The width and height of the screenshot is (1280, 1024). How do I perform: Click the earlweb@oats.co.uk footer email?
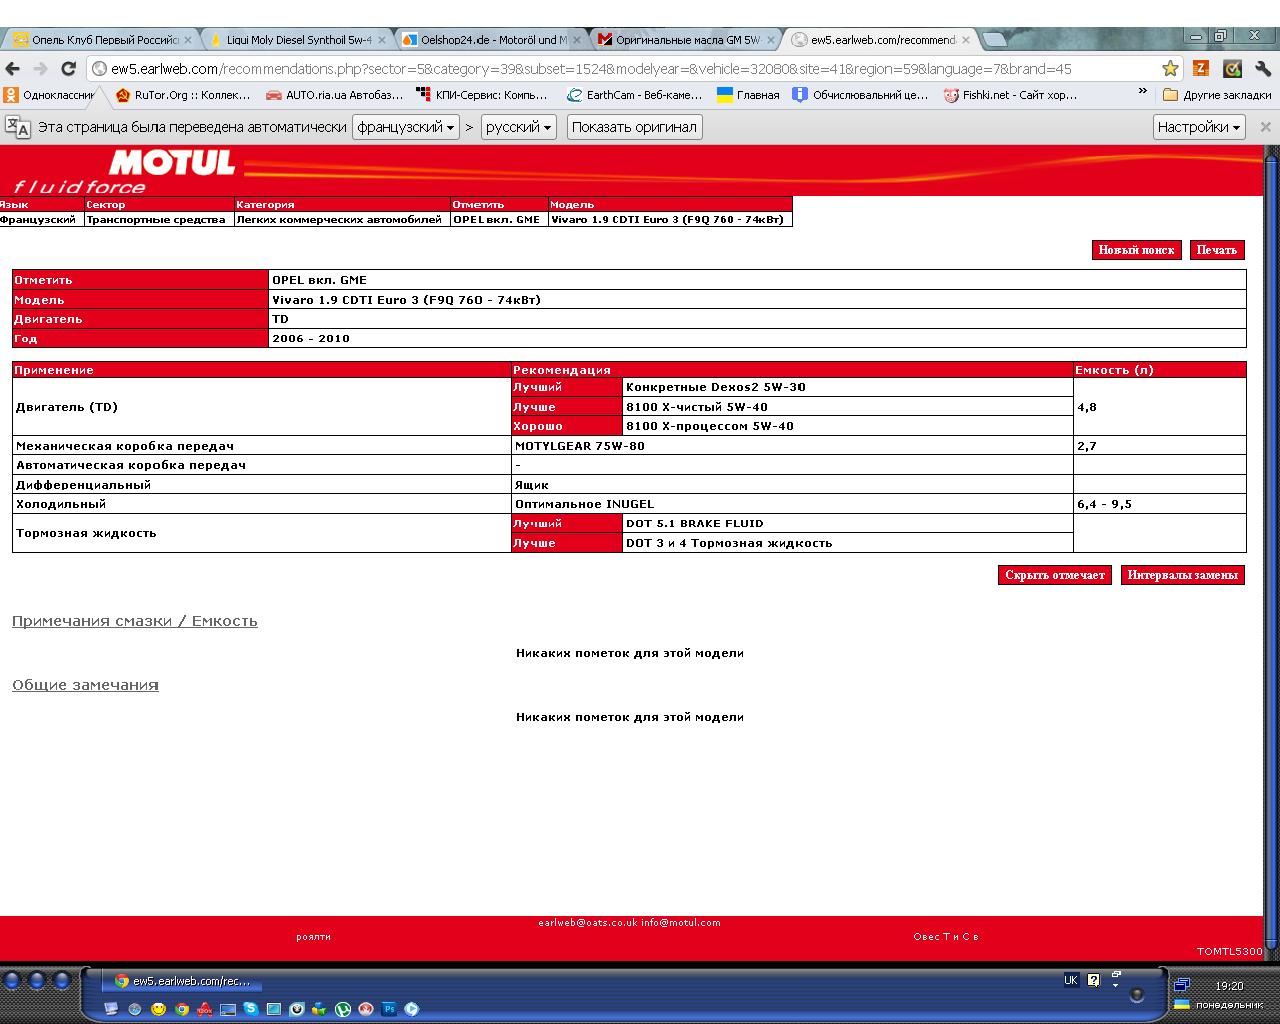587,923
